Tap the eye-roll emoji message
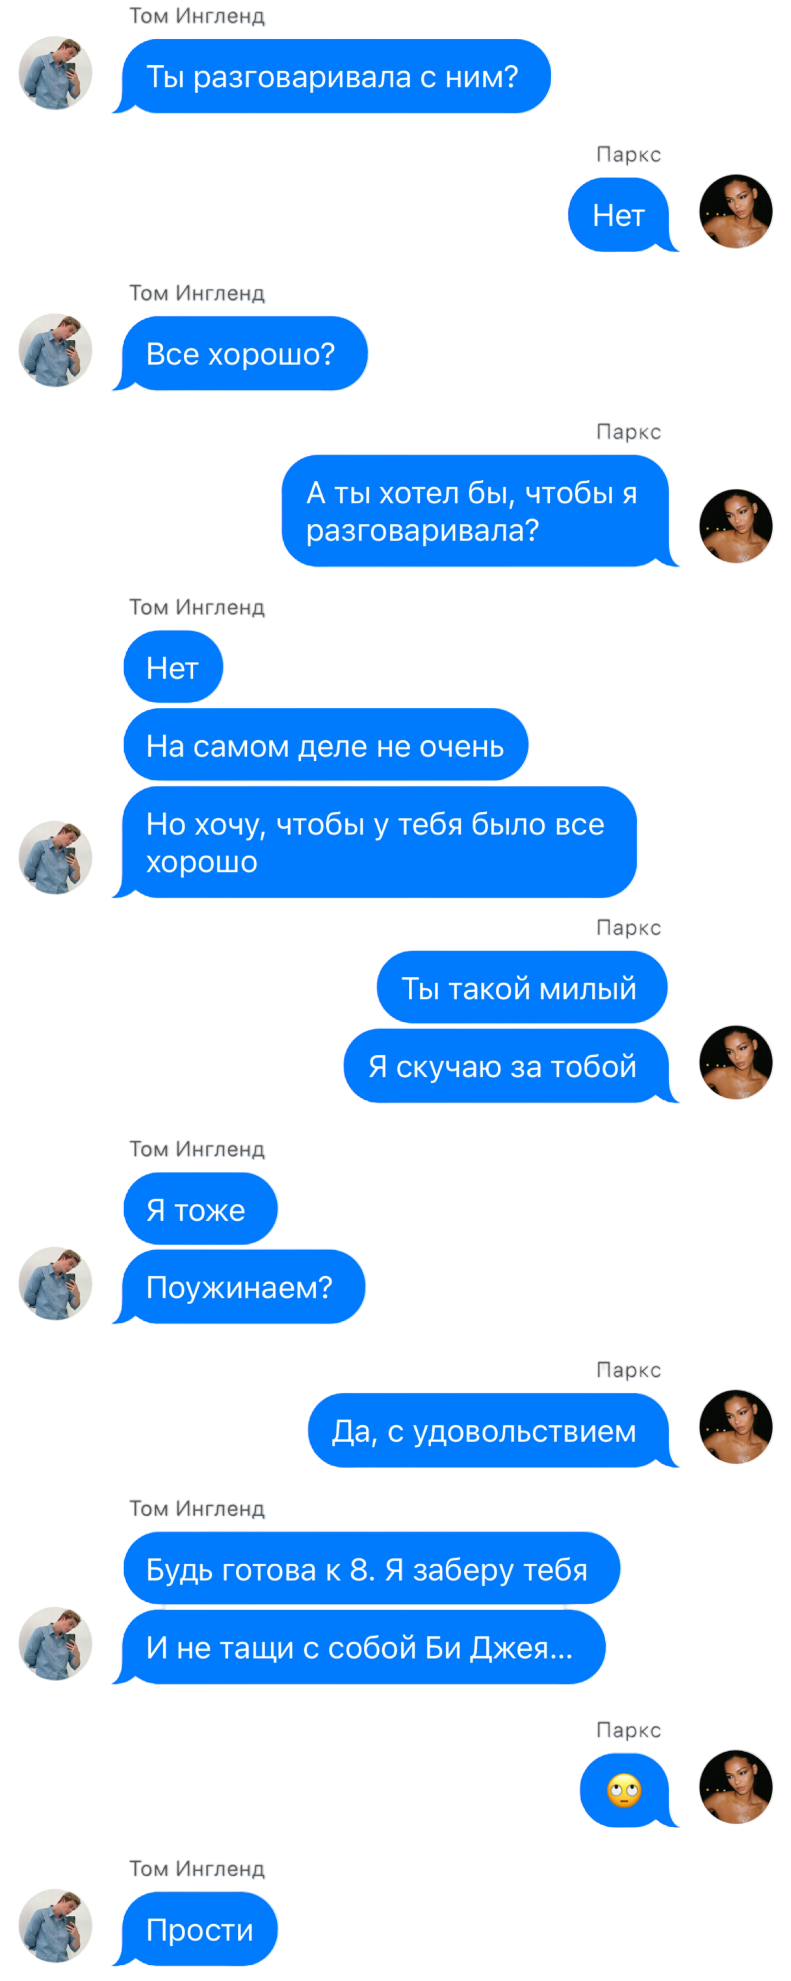791x1981 pixels. tap(627, 1790)
